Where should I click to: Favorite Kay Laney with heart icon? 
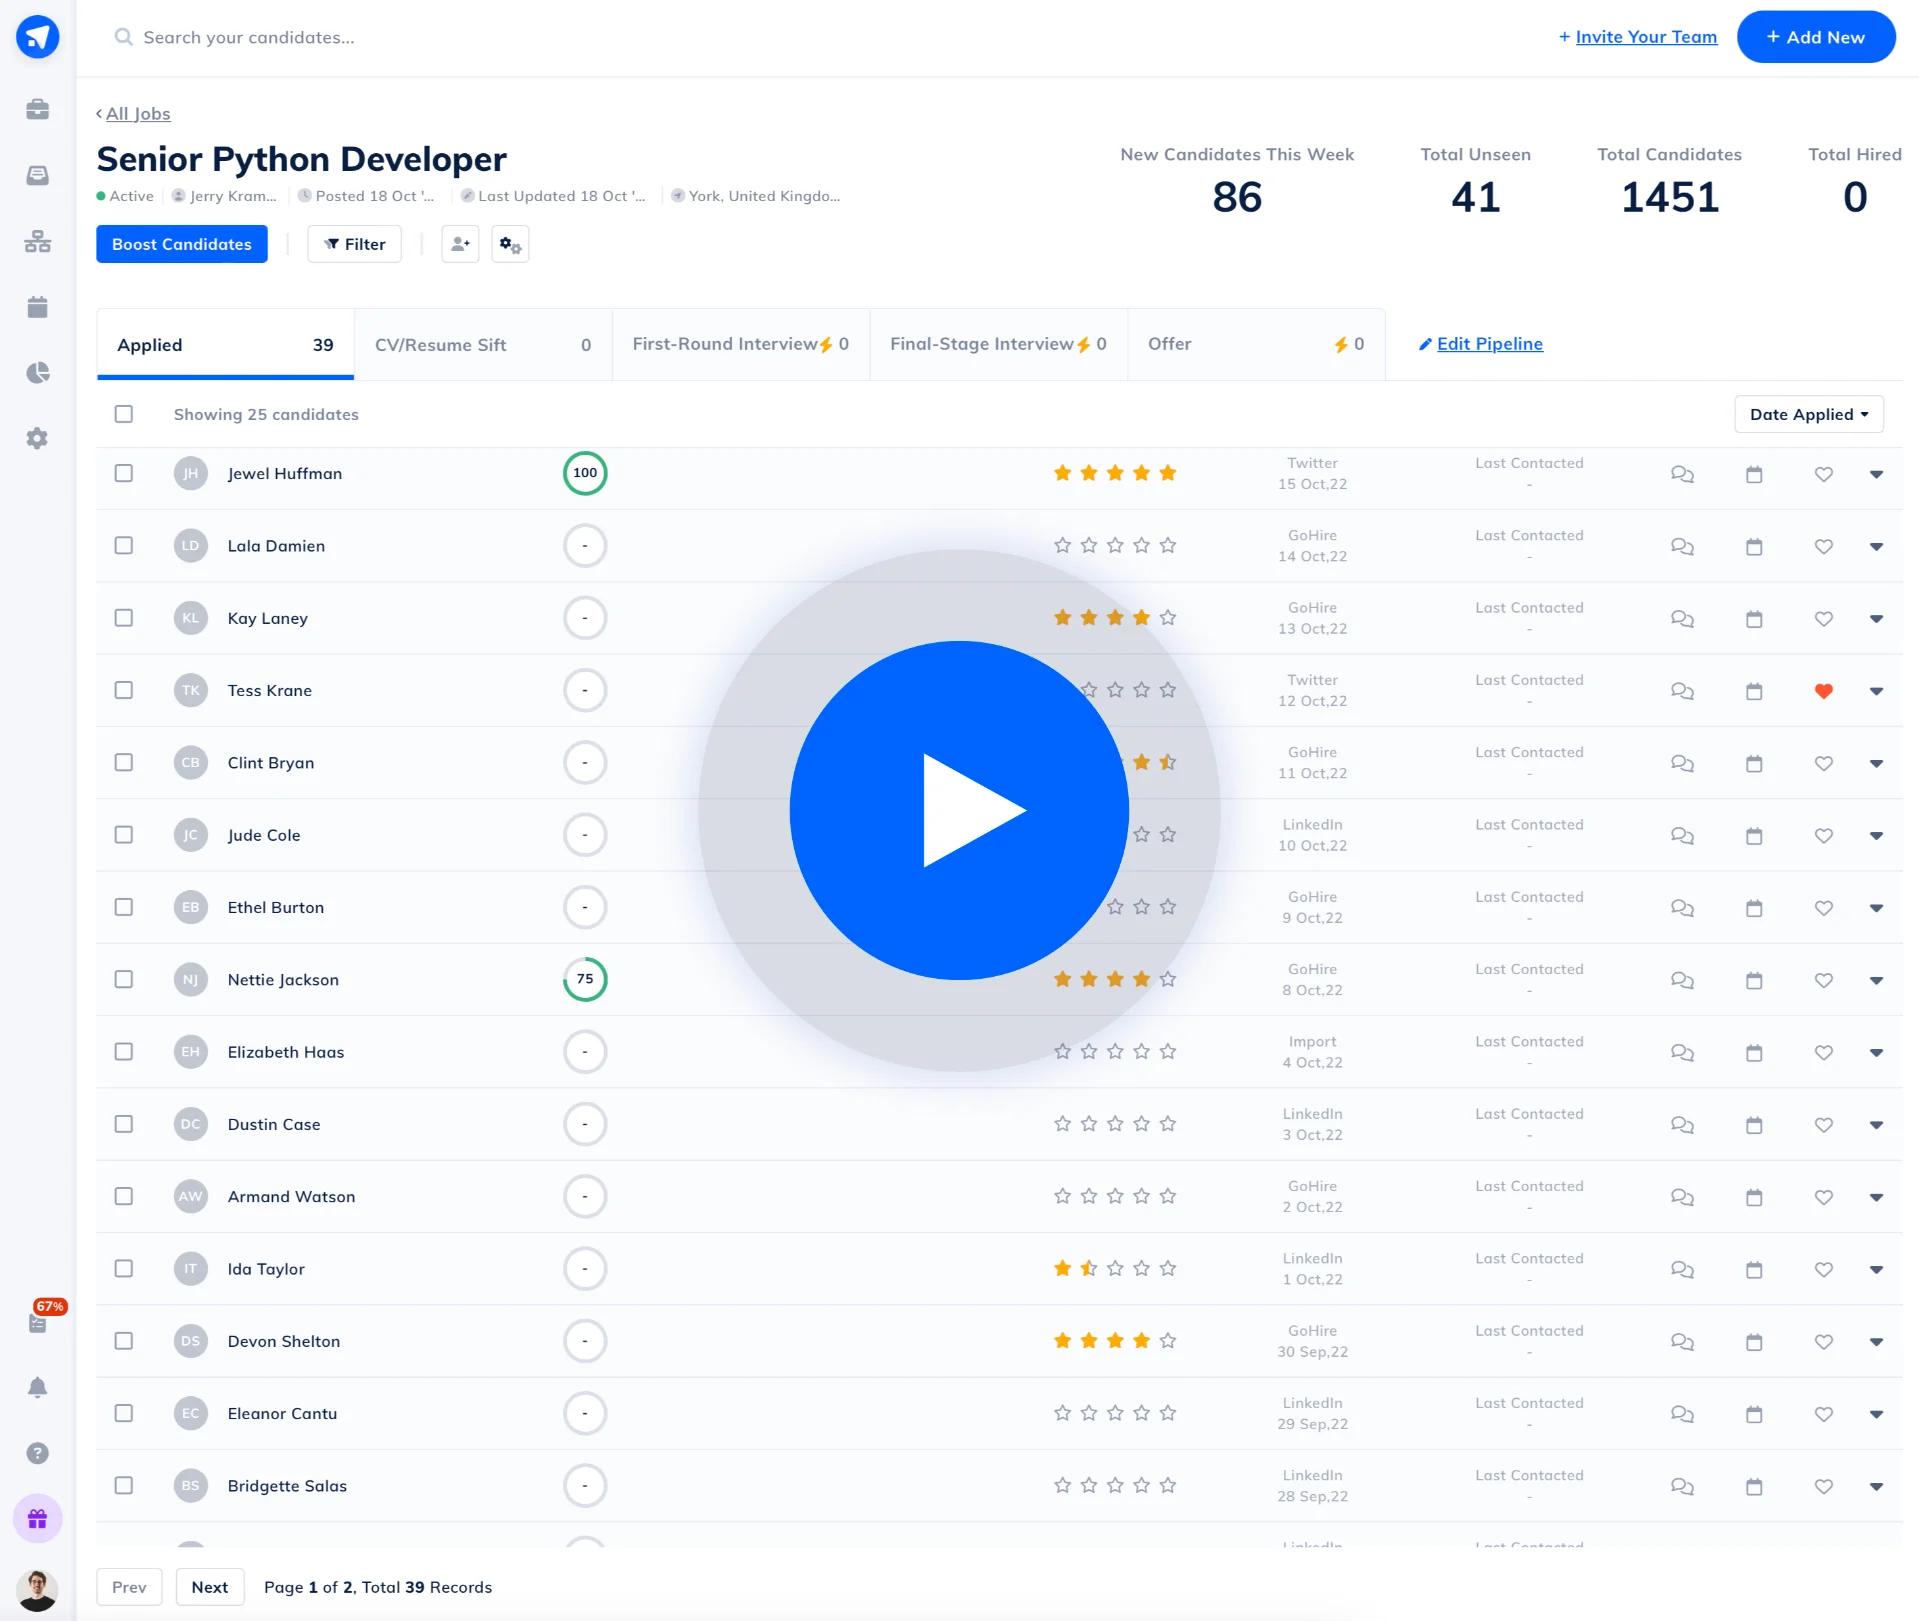point(1824,619)
